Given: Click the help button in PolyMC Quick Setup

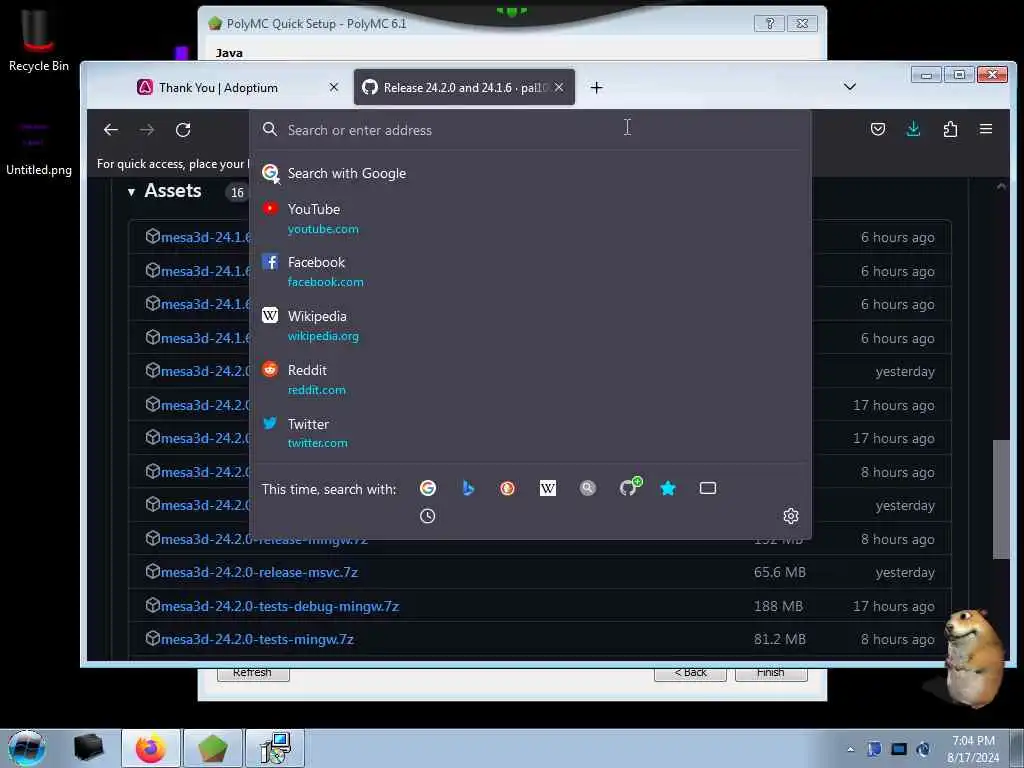Looking at the screenshot, I should (769, 24).
